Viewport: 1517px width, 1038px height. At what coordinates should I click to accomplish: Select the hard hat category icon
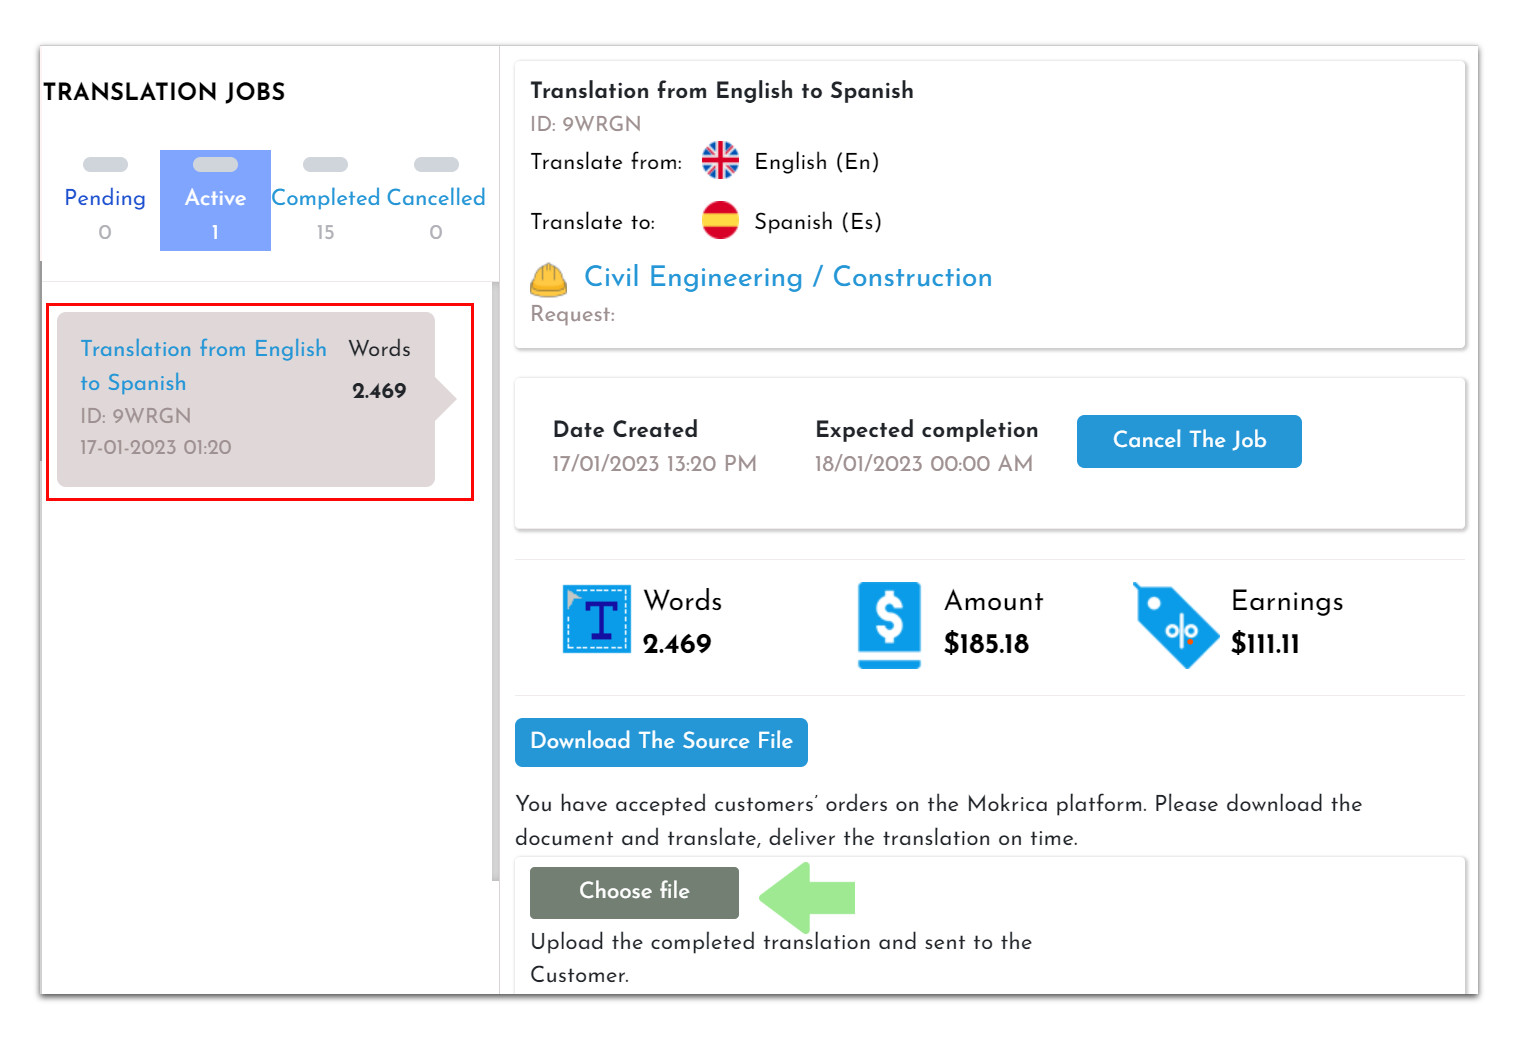coord(547,280)
